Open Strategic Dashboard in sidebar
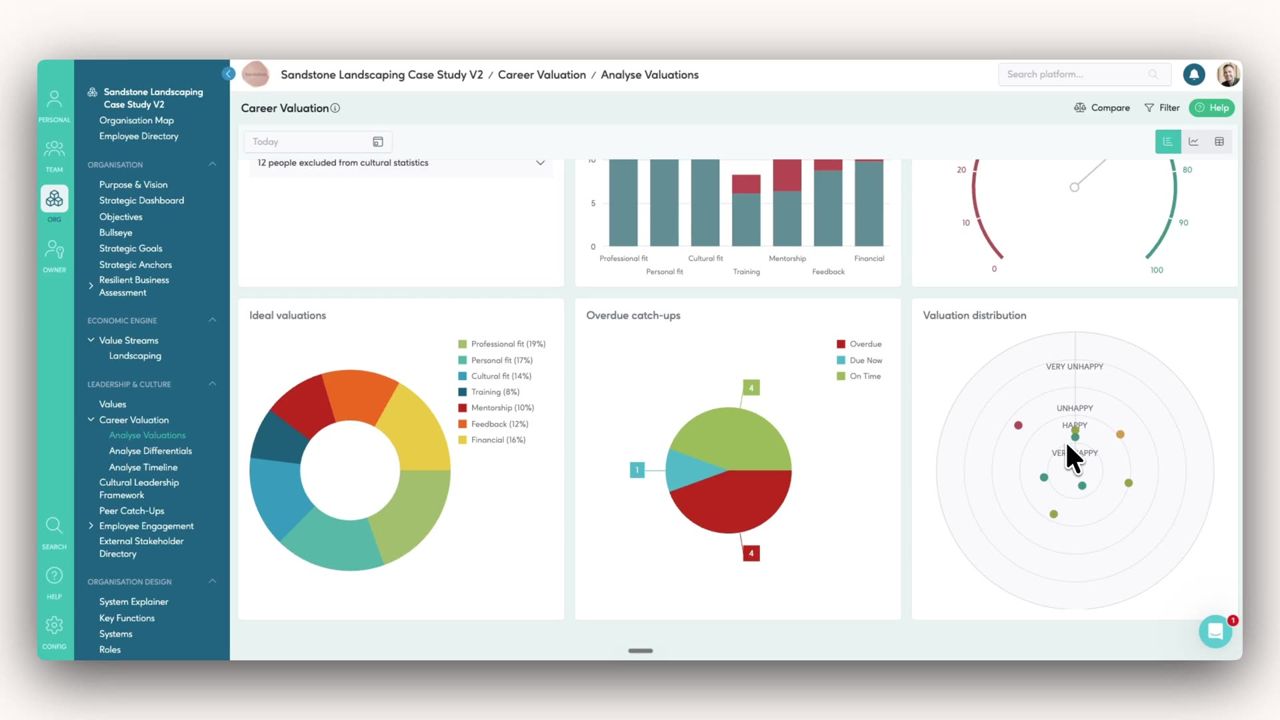 click(x=141, y=200)
